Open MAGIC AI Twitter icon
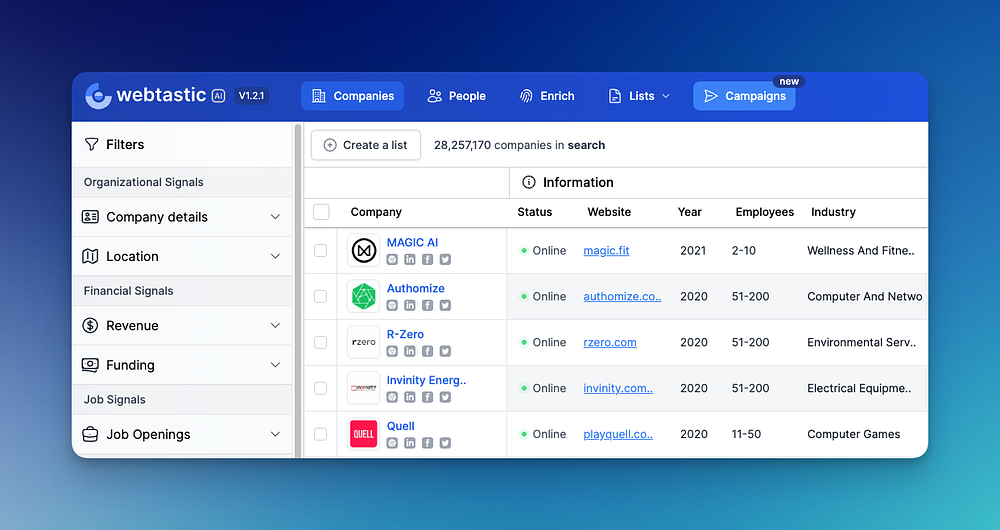 coord(445,260)
